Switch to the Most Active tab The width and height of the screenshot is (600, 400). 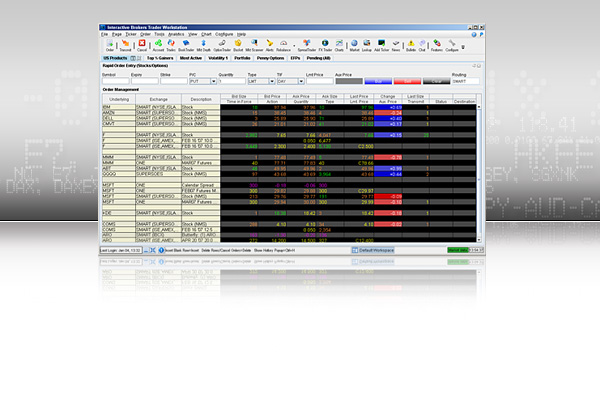tap(191, 58)
